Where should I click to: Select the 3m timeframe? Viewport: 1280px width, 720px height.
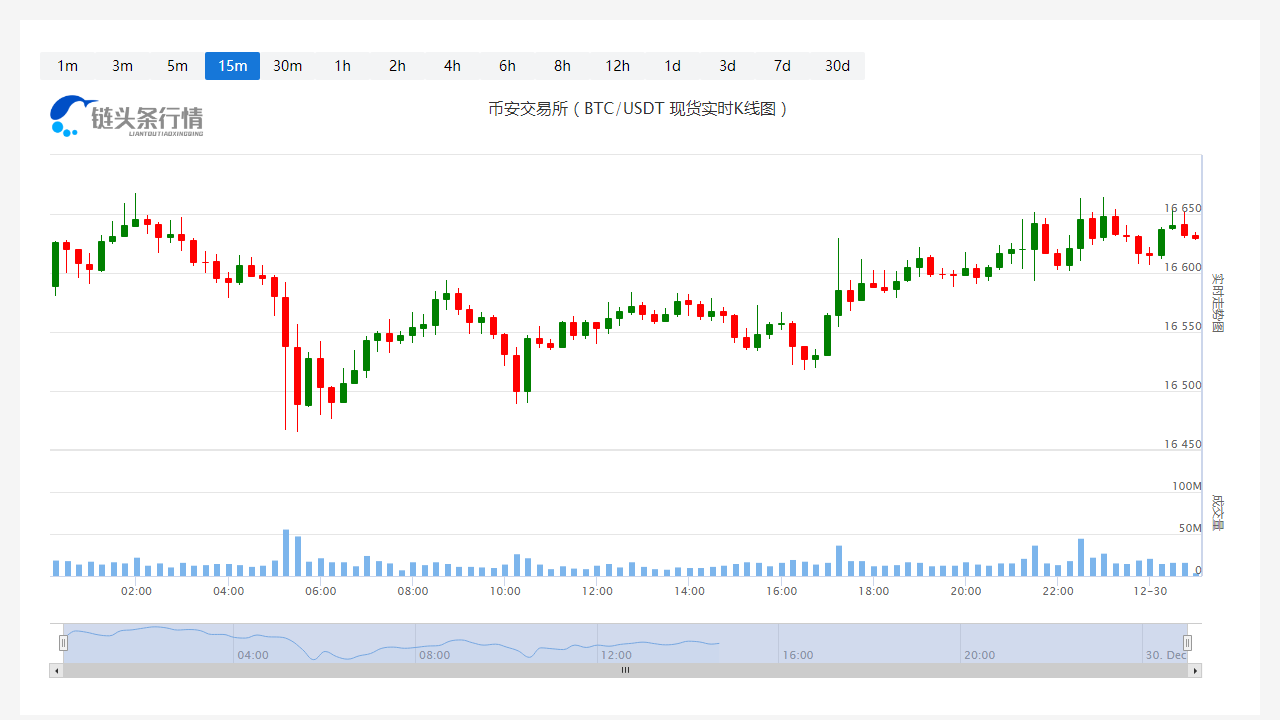122,66
